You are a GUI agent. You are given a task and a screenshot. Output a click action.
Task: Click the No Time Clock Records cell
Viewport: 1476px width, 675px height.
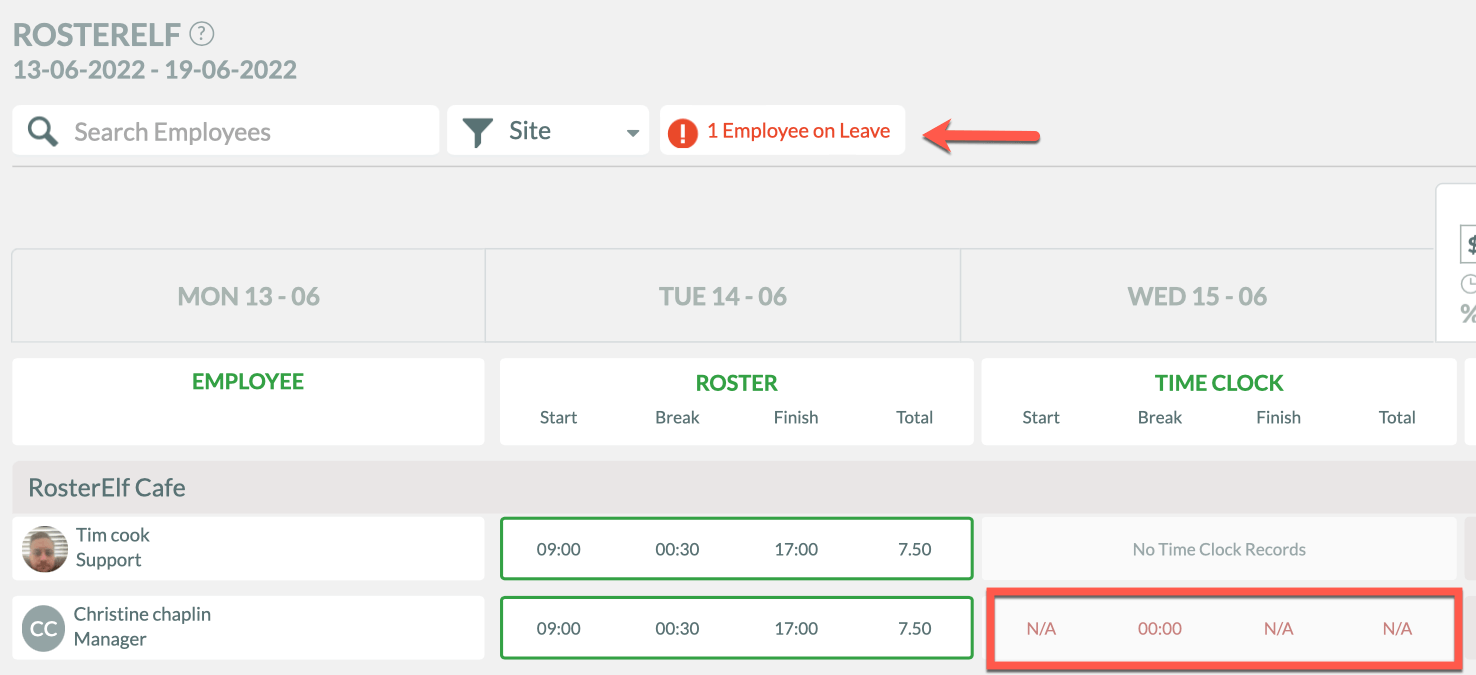click(x=1219, y=549)
